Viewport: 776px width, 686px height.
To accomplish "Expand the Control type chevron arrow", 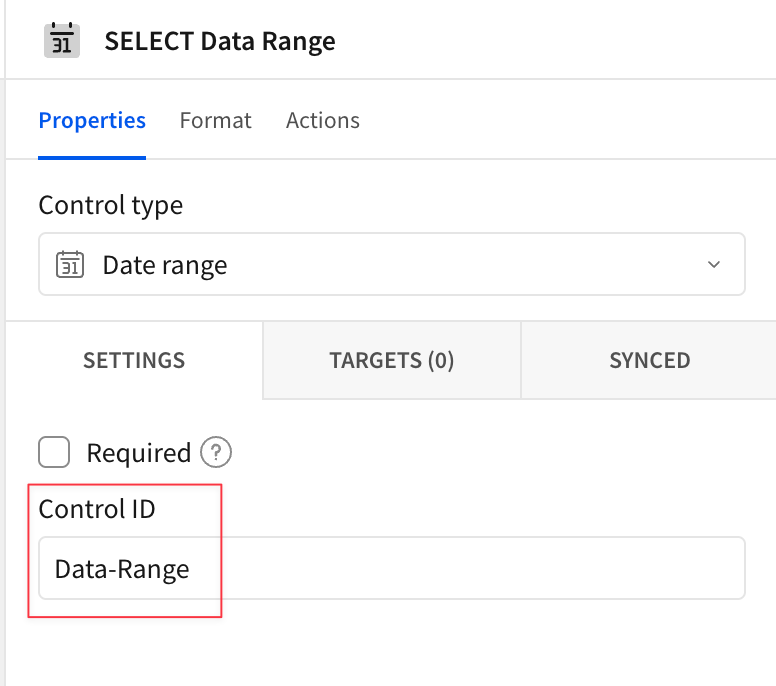I will click(714, 265).
